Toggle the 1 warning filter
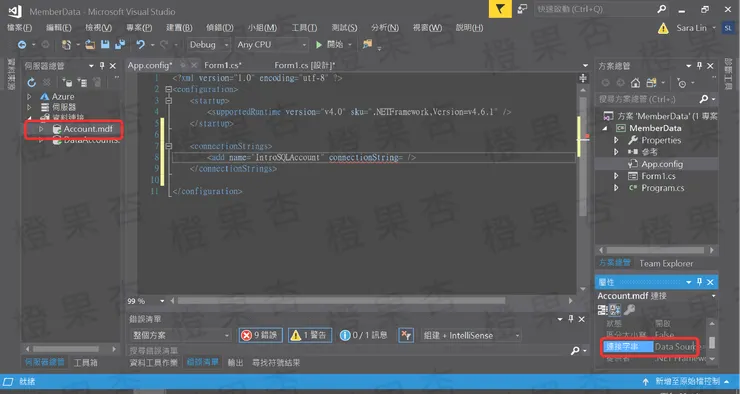Screen dimensions: 740x394 310,335
